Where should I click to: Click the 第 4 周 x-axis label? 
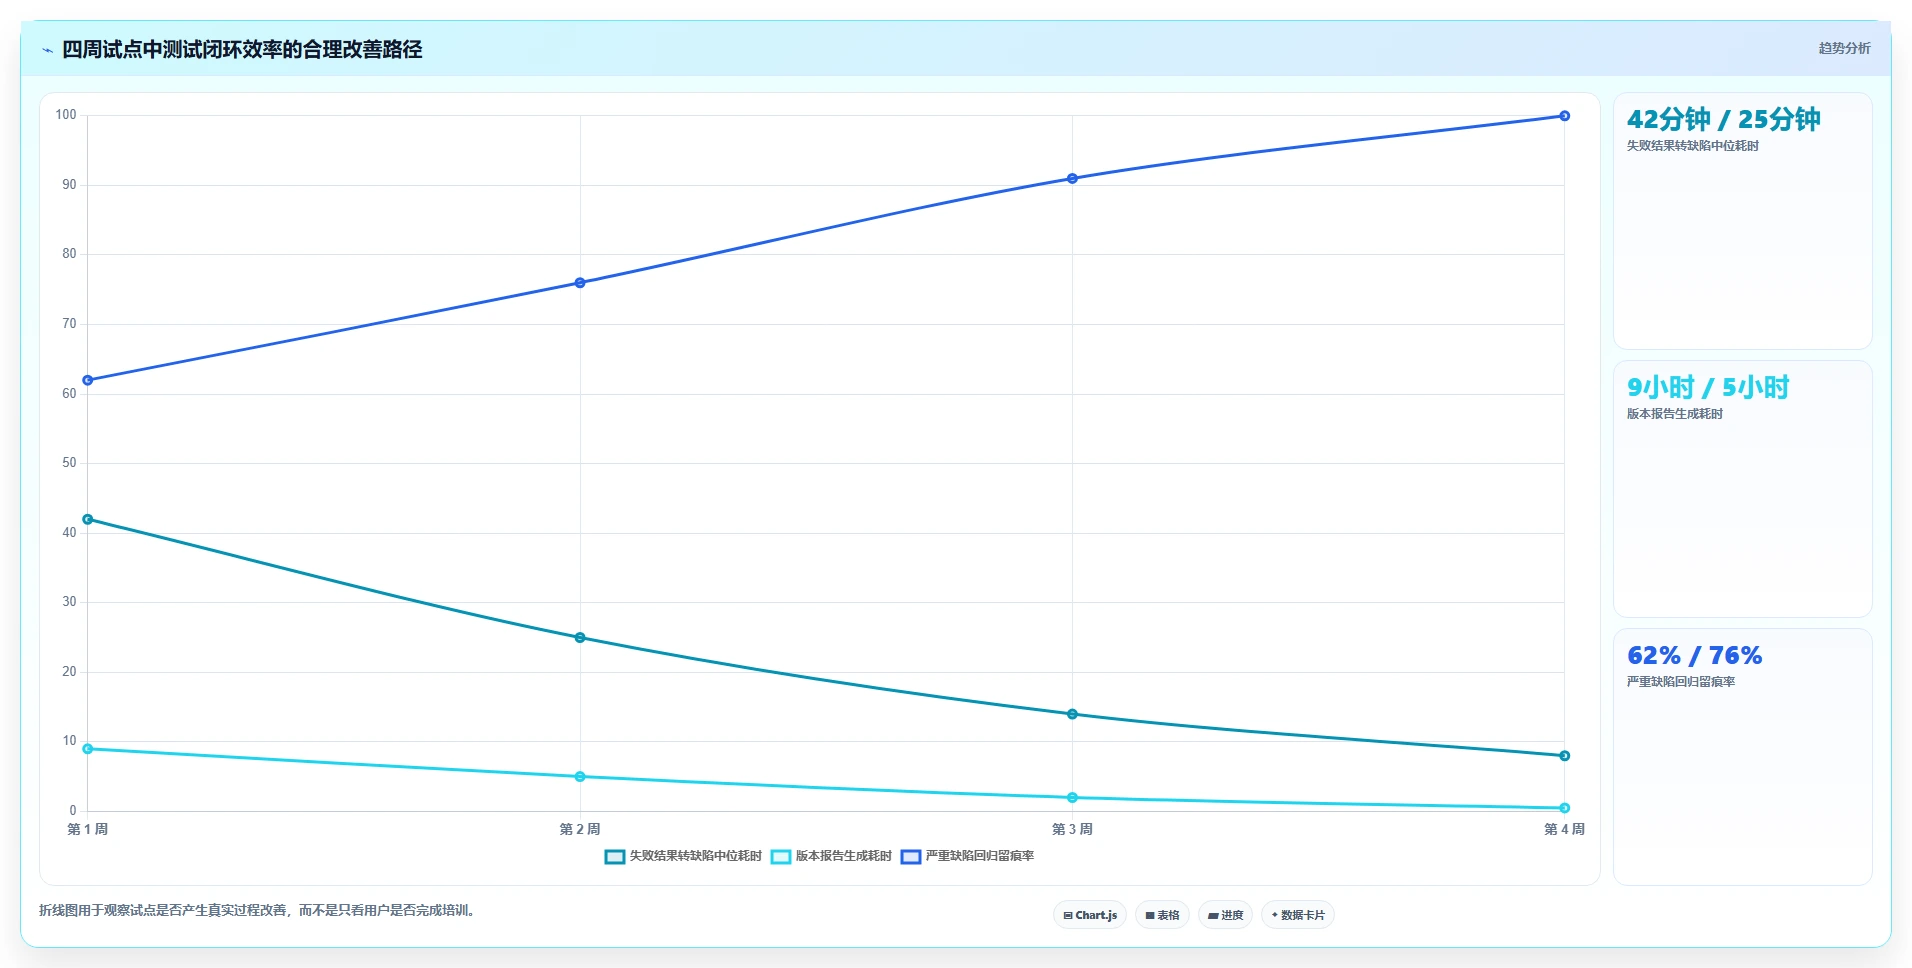(1564, 829)
